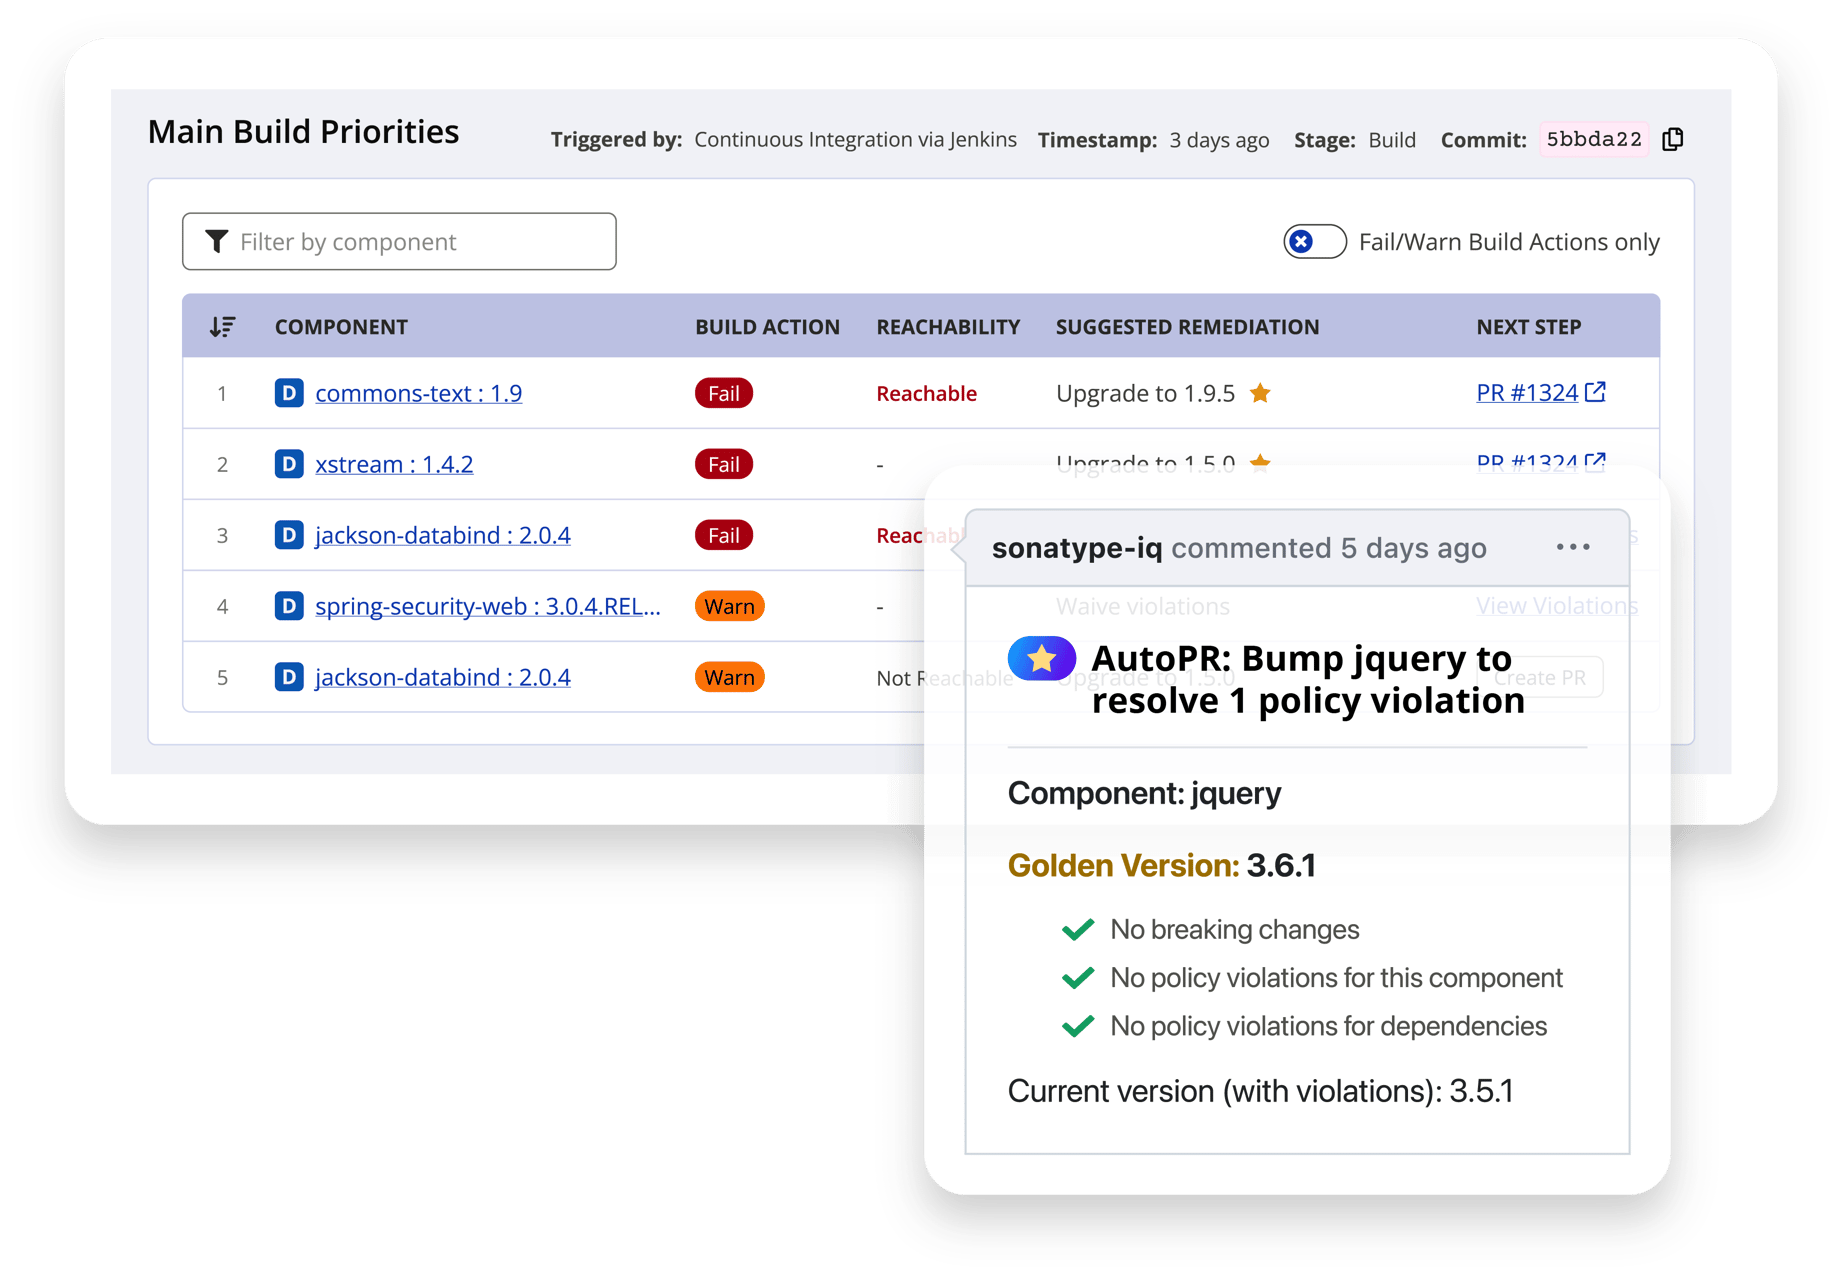This screenshot has height=1267, width=1835.
Task: Open the xstream : 1.4.2 component link
Action: pyautogui.click(x=394, y=464)
